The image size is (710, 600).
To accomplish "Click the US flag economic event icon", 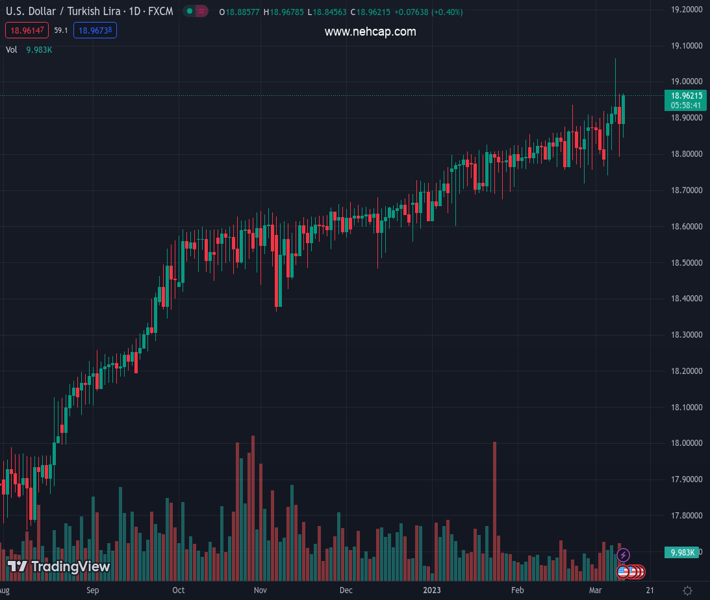I will tap(623, 572).
